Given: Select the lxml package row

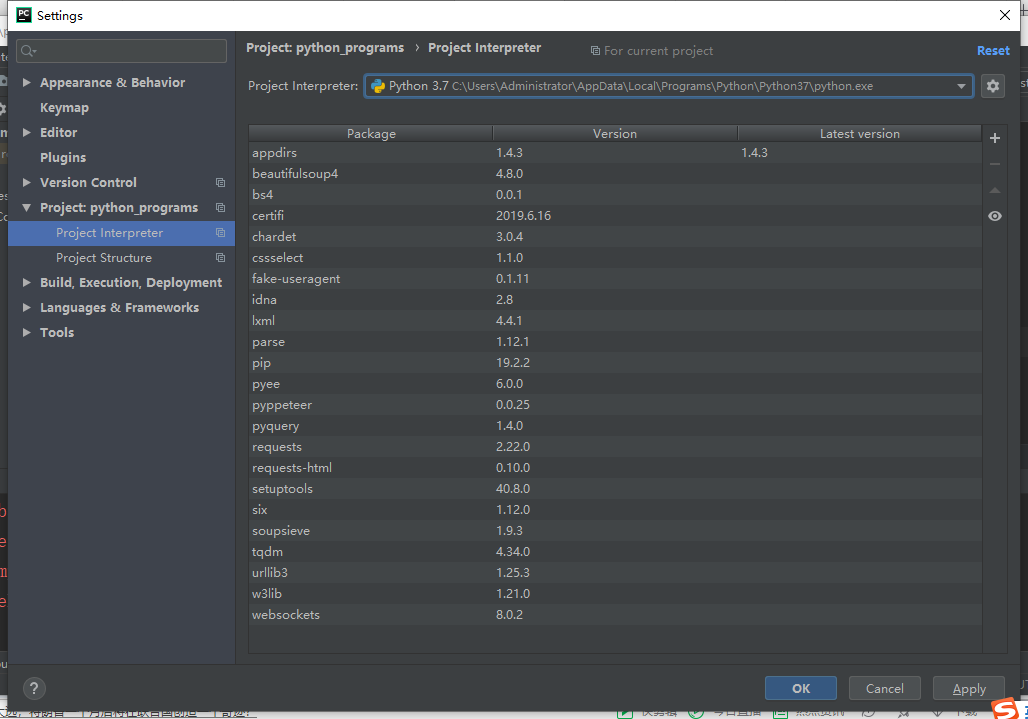Looking at the screenshot, I should pyautogui.click(x=615, y=321).
